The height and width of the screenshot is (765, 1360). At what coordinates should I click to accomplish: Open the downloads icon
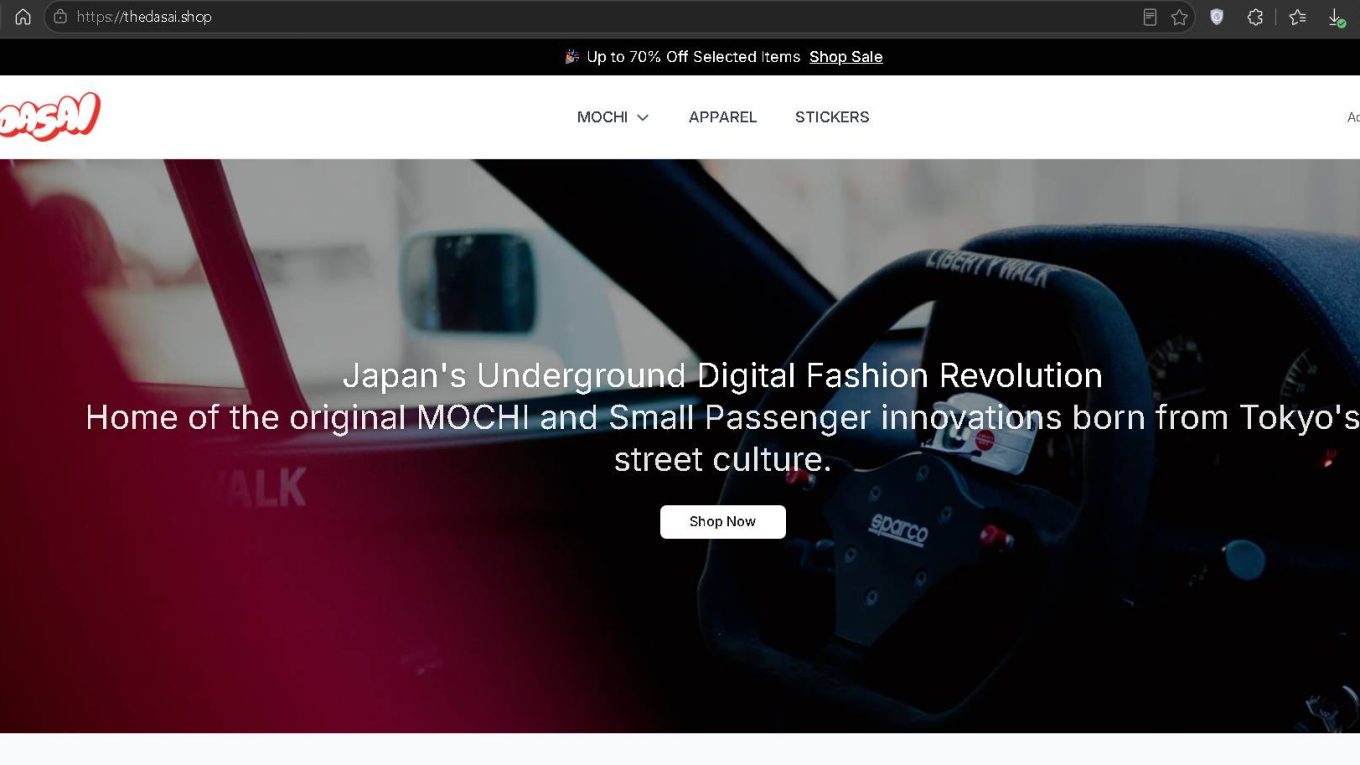coord(1336,17)
